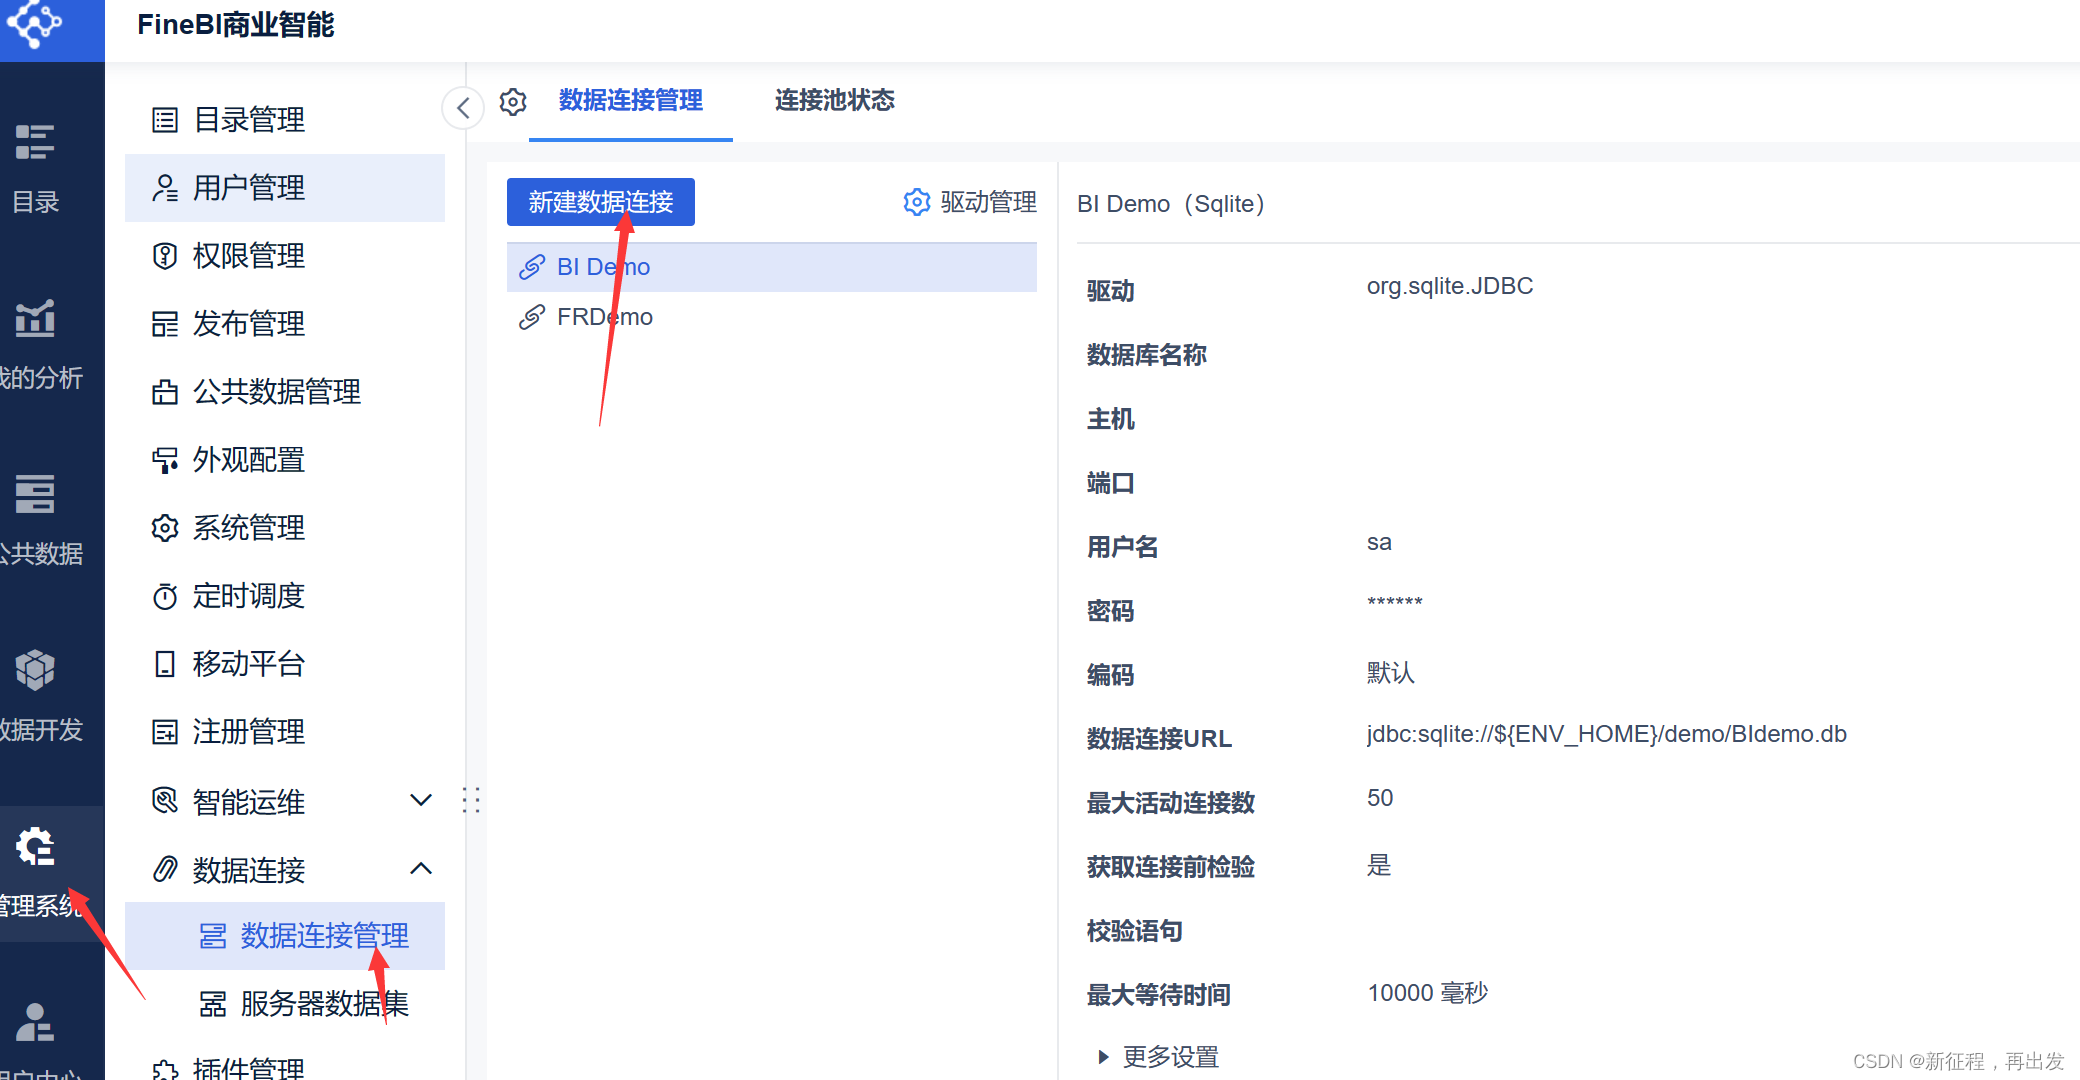Click the 权限管理 shield icon
This screenshot has height=1080, width=2080.
point(165,256)
